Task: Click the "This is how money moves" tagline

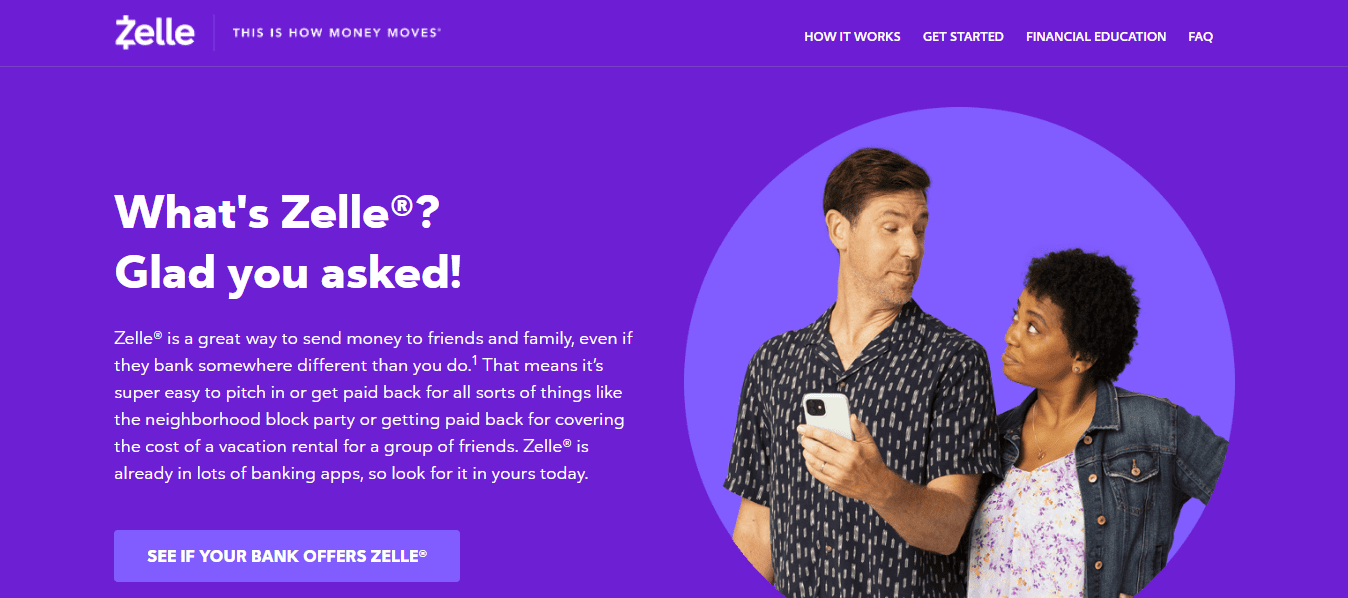Action: [x=336, y=33]
